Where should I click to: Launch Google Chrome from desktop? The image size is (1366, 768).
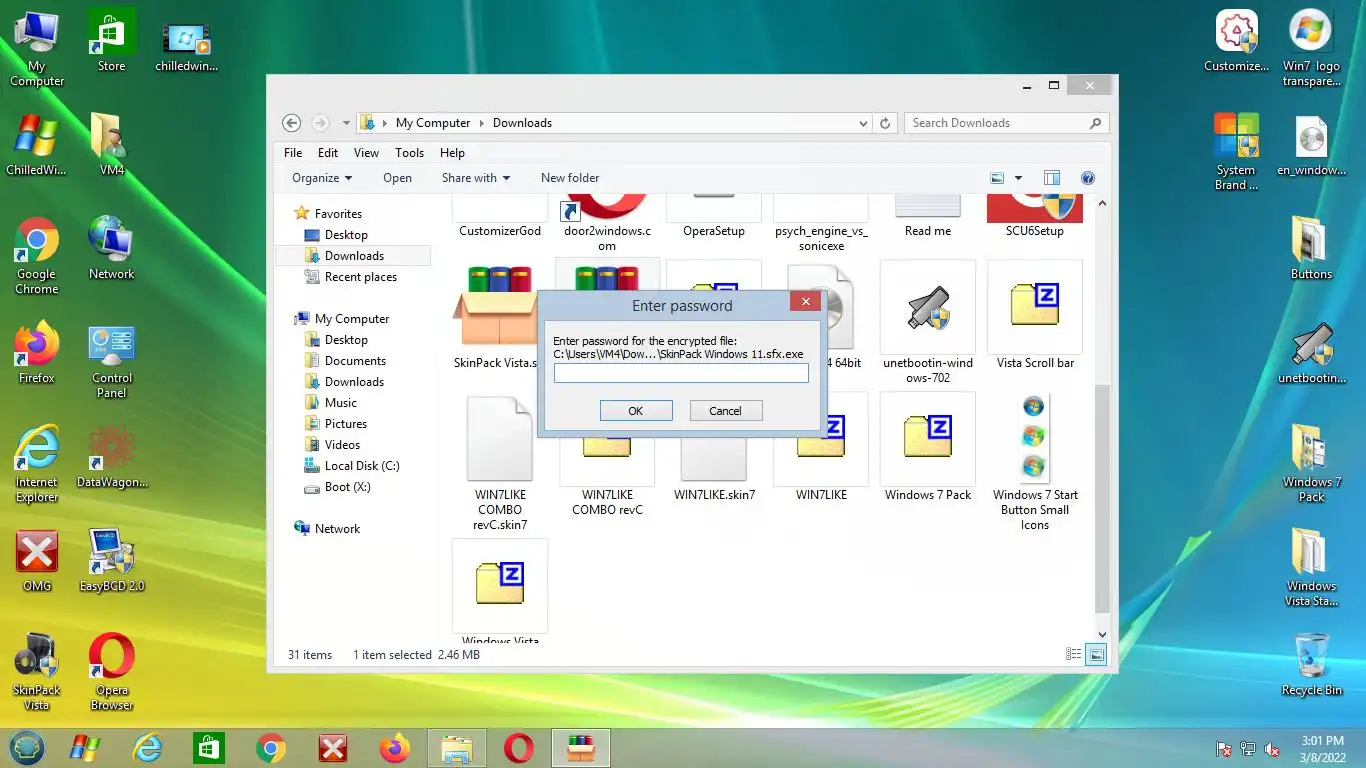(37, 256)
